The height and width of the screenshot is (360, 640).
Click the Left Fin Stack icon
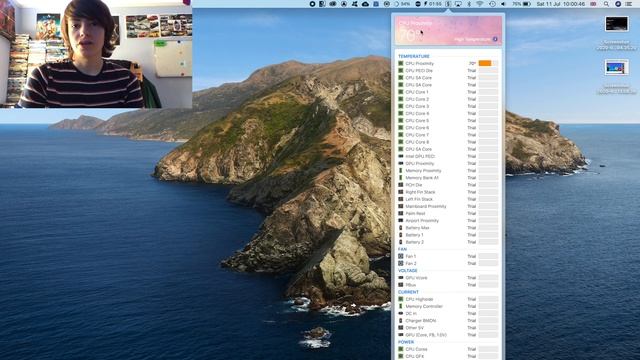point(401,199)
